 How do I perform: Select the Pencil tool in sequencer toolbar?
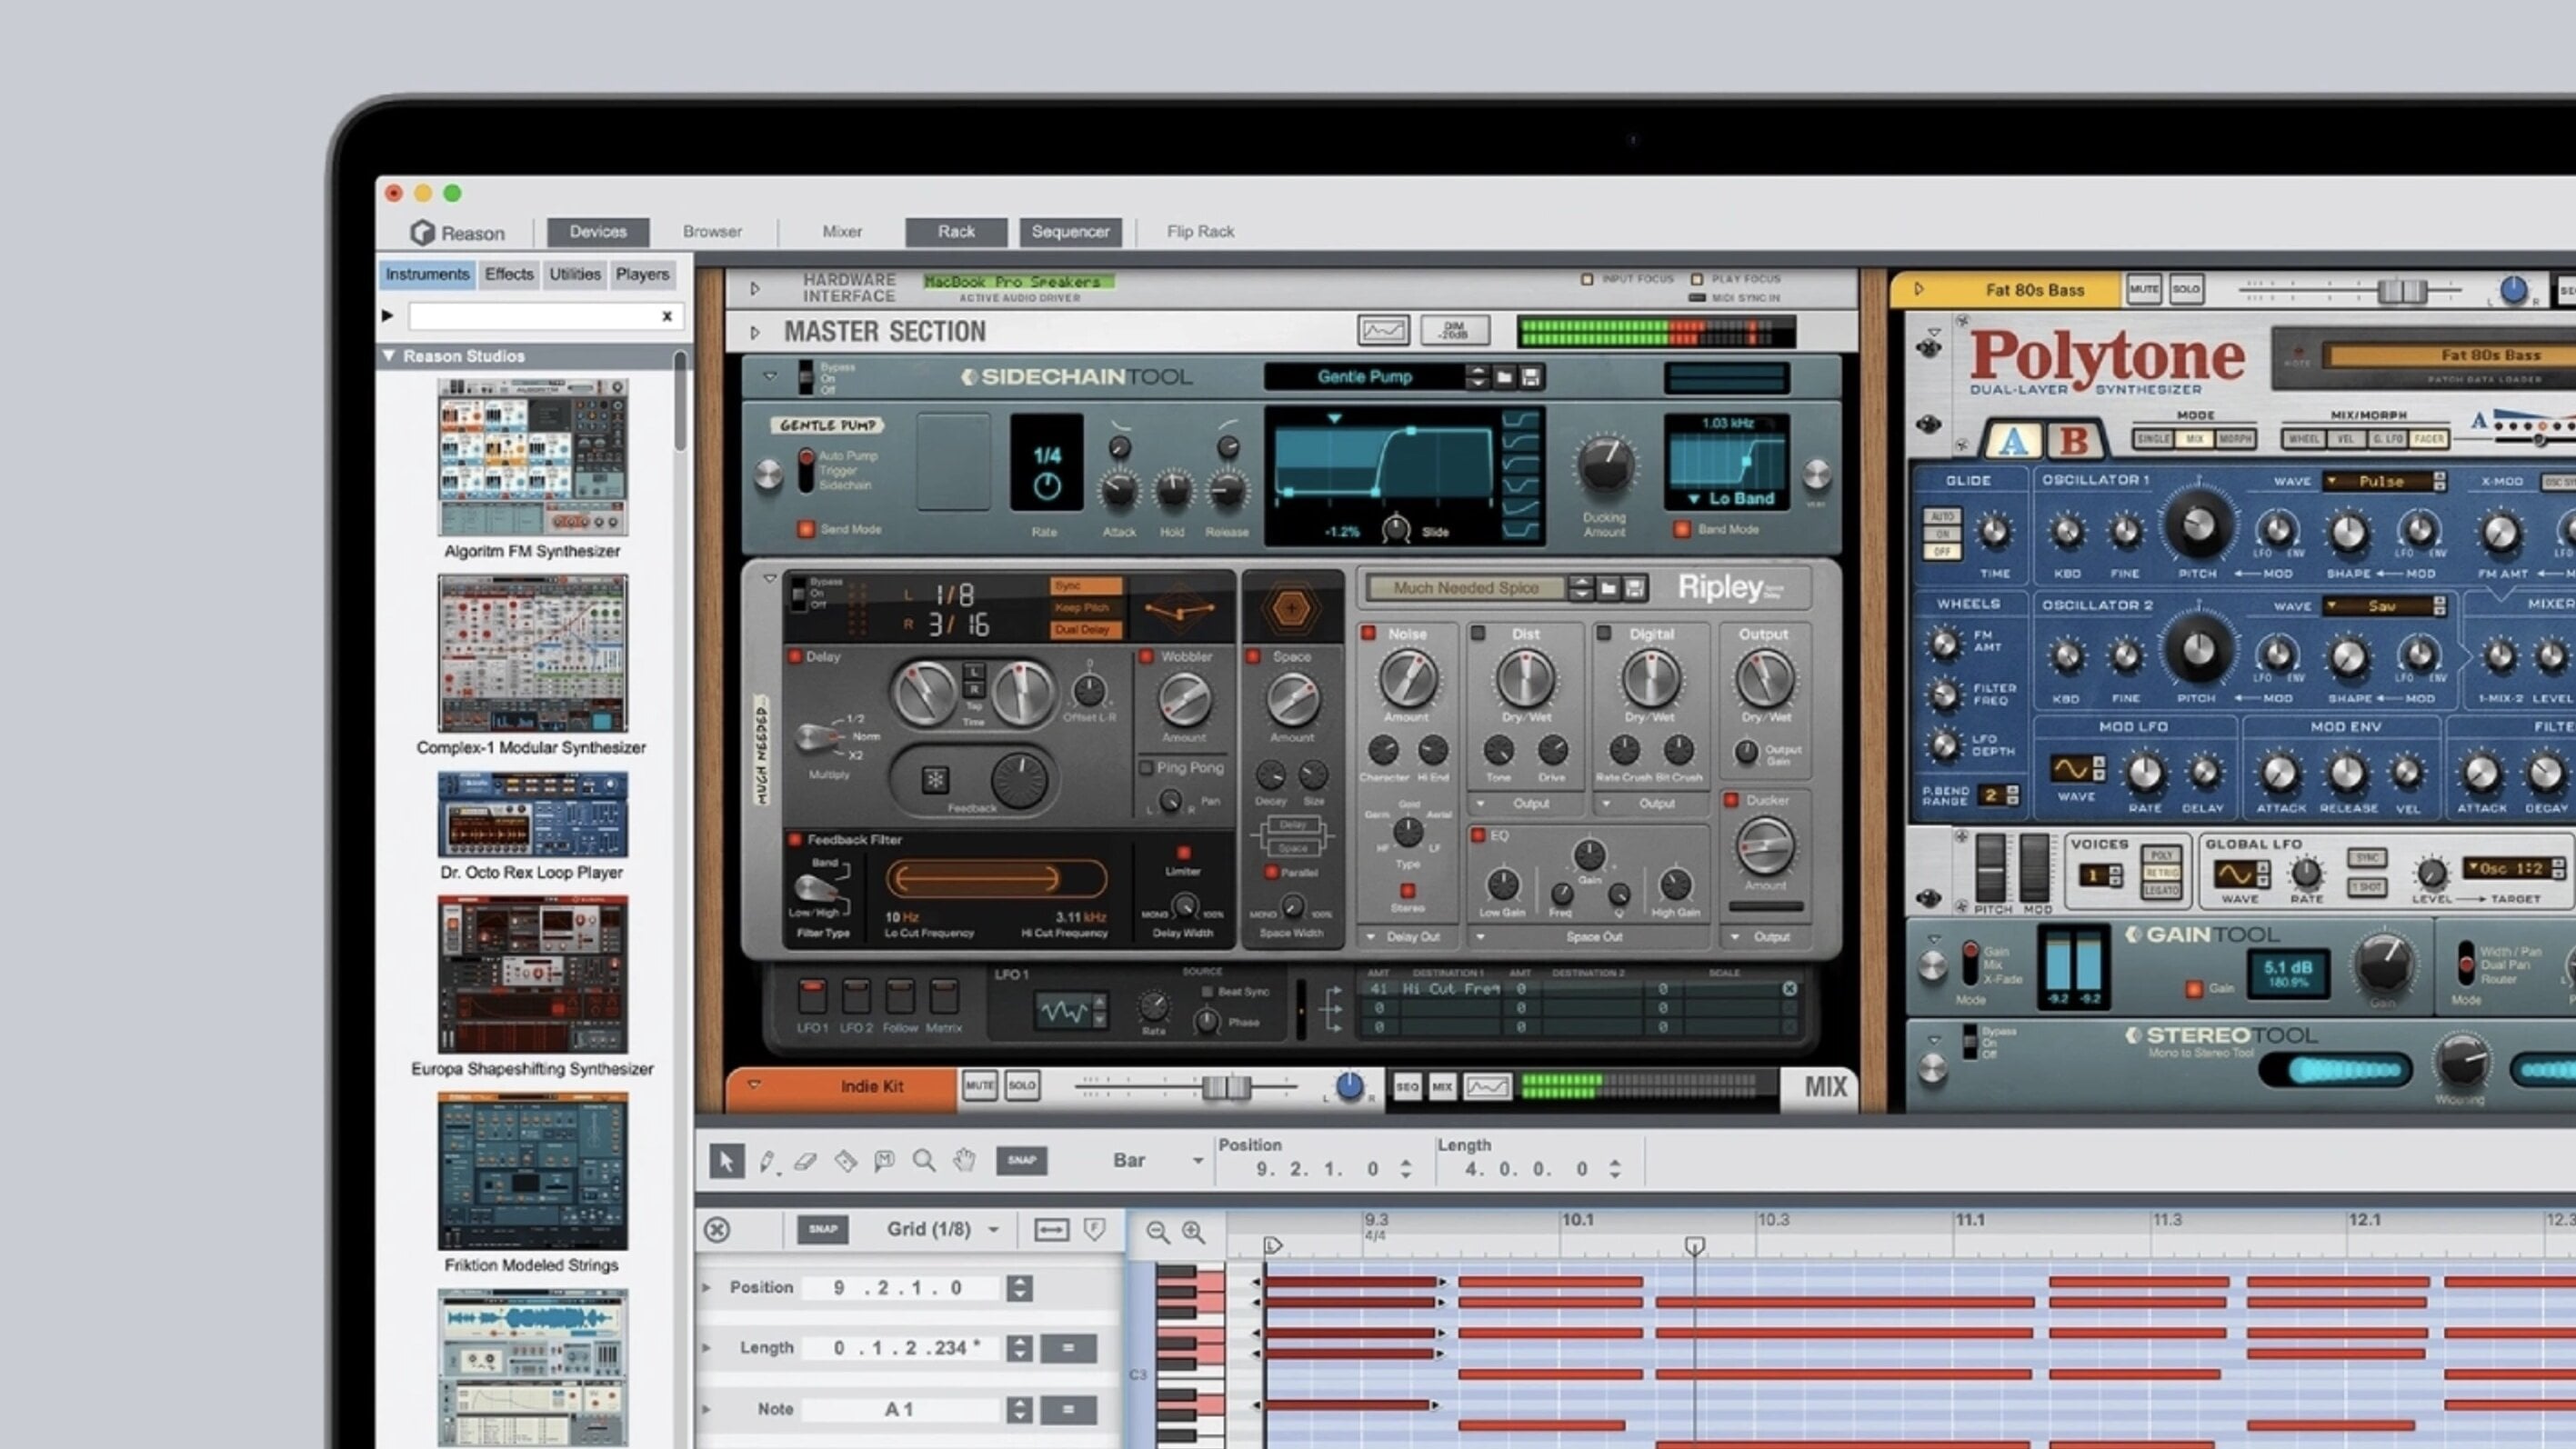tap(767, 1161)
